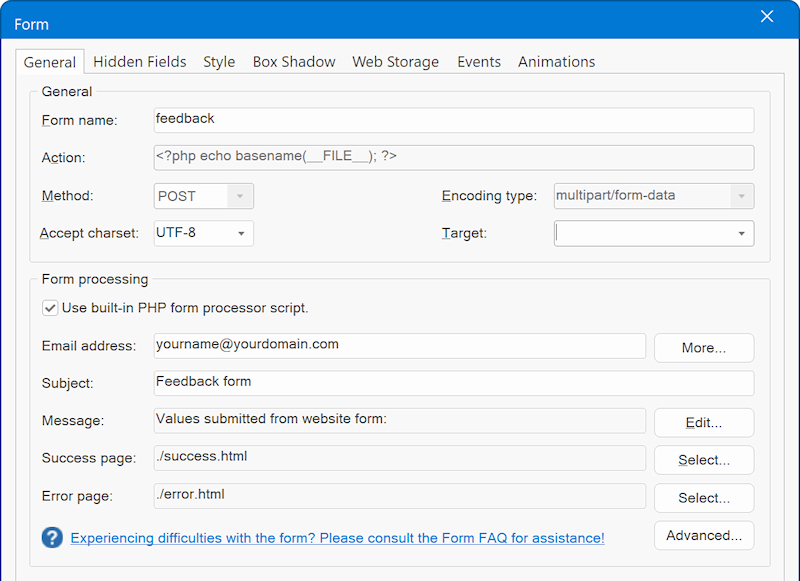Expand the Accept charset UTF-8 dropdown
Image resolution: width=800 pixels, height=581 pixels.
pos(241,234)
